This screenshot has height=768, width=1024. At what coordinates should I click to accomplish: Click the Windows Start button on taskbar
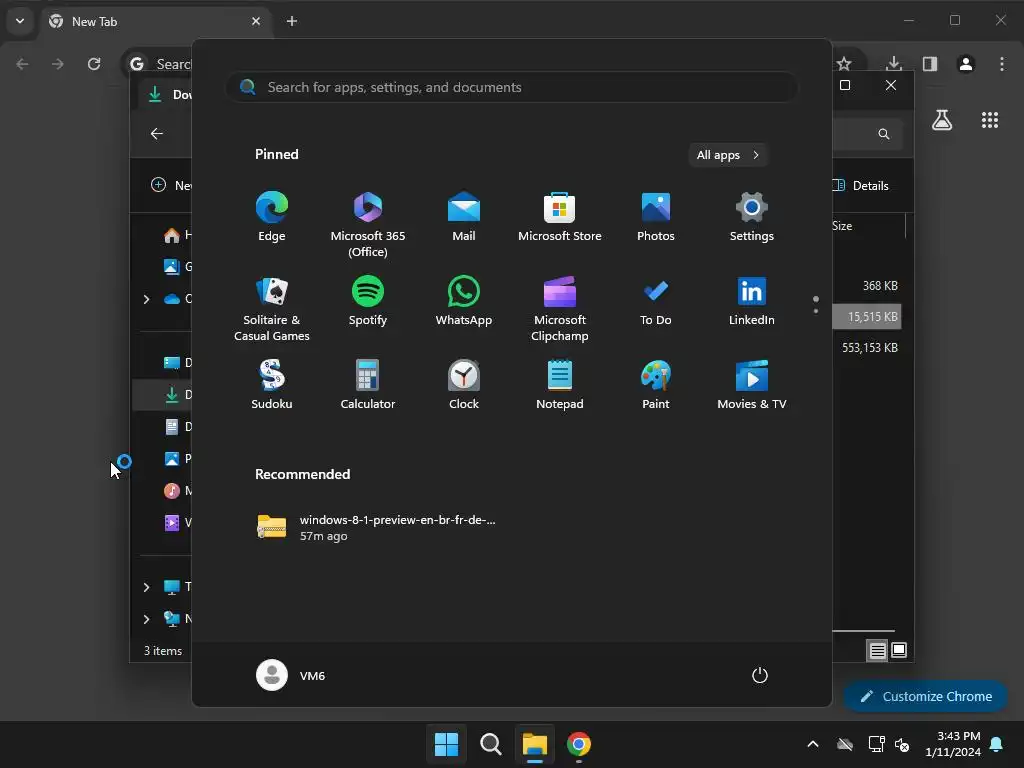pyautogui.click(x=447, y=744)
